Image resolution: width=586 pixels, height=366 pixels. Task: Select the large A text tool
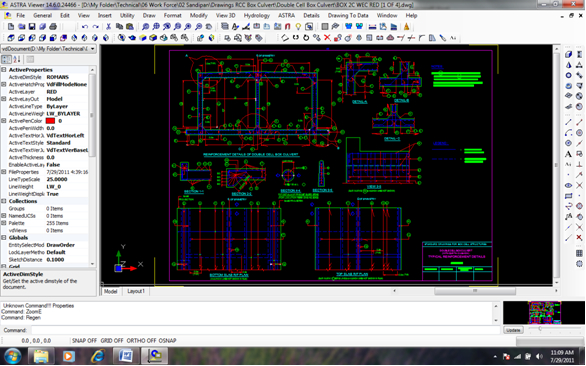pos(568,154)
